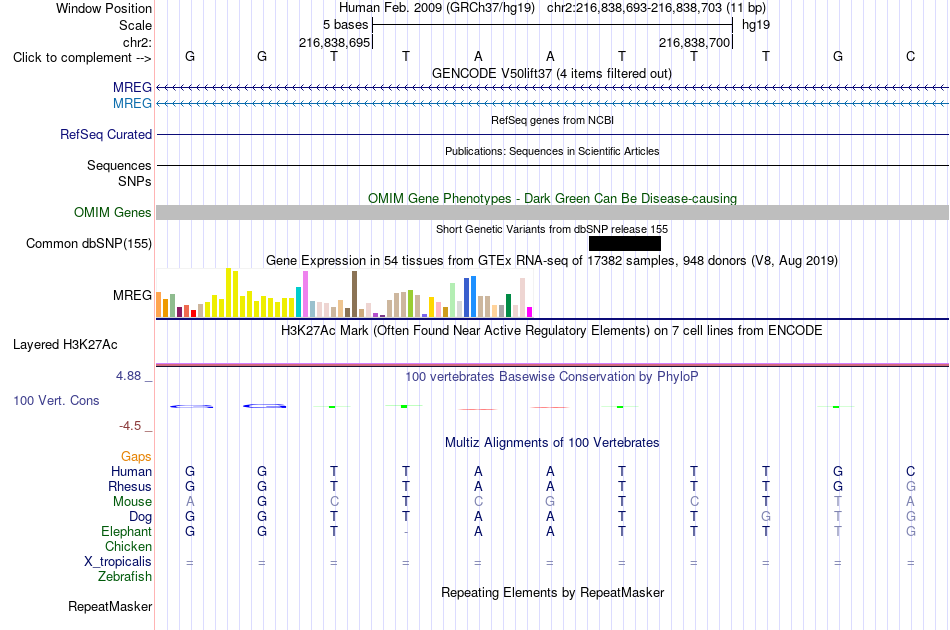Viewport: 950px width, 630px height.
Task: Select the 'Scale' label at left
Action: [135, 25]
